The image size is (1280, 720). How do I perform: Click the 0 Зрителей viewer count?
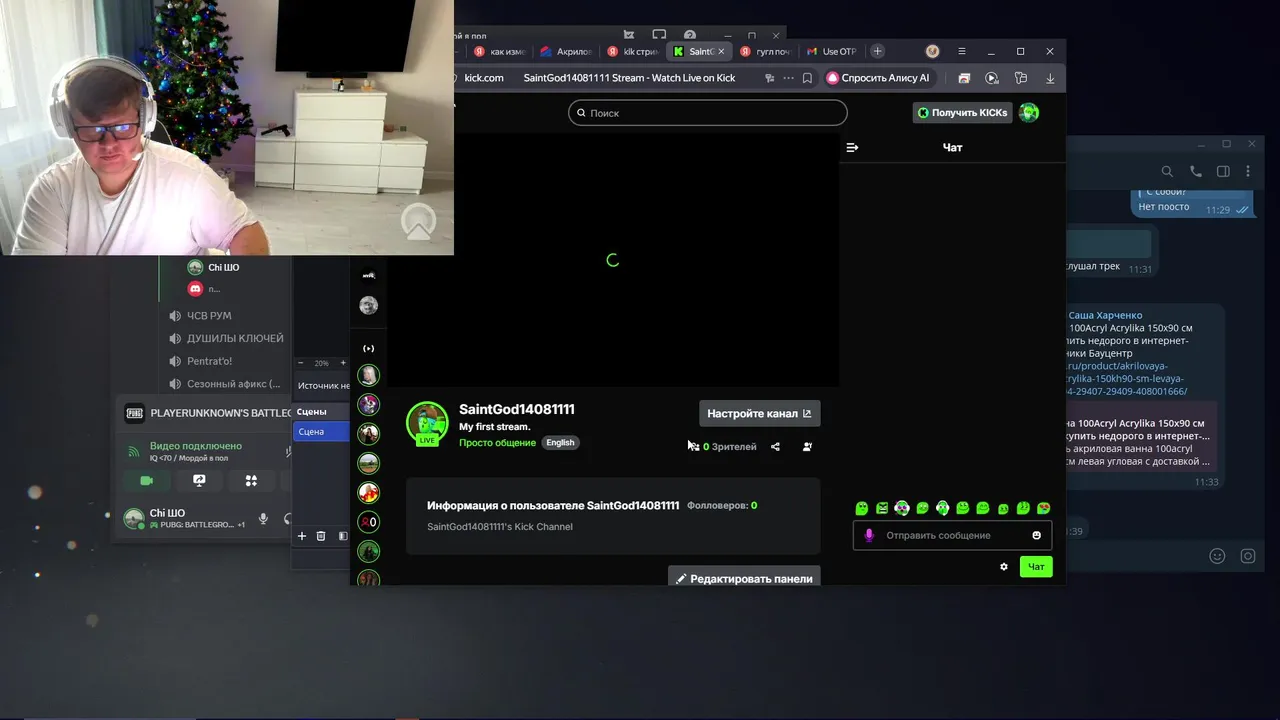pyautogui.click(x=729, y=446)
